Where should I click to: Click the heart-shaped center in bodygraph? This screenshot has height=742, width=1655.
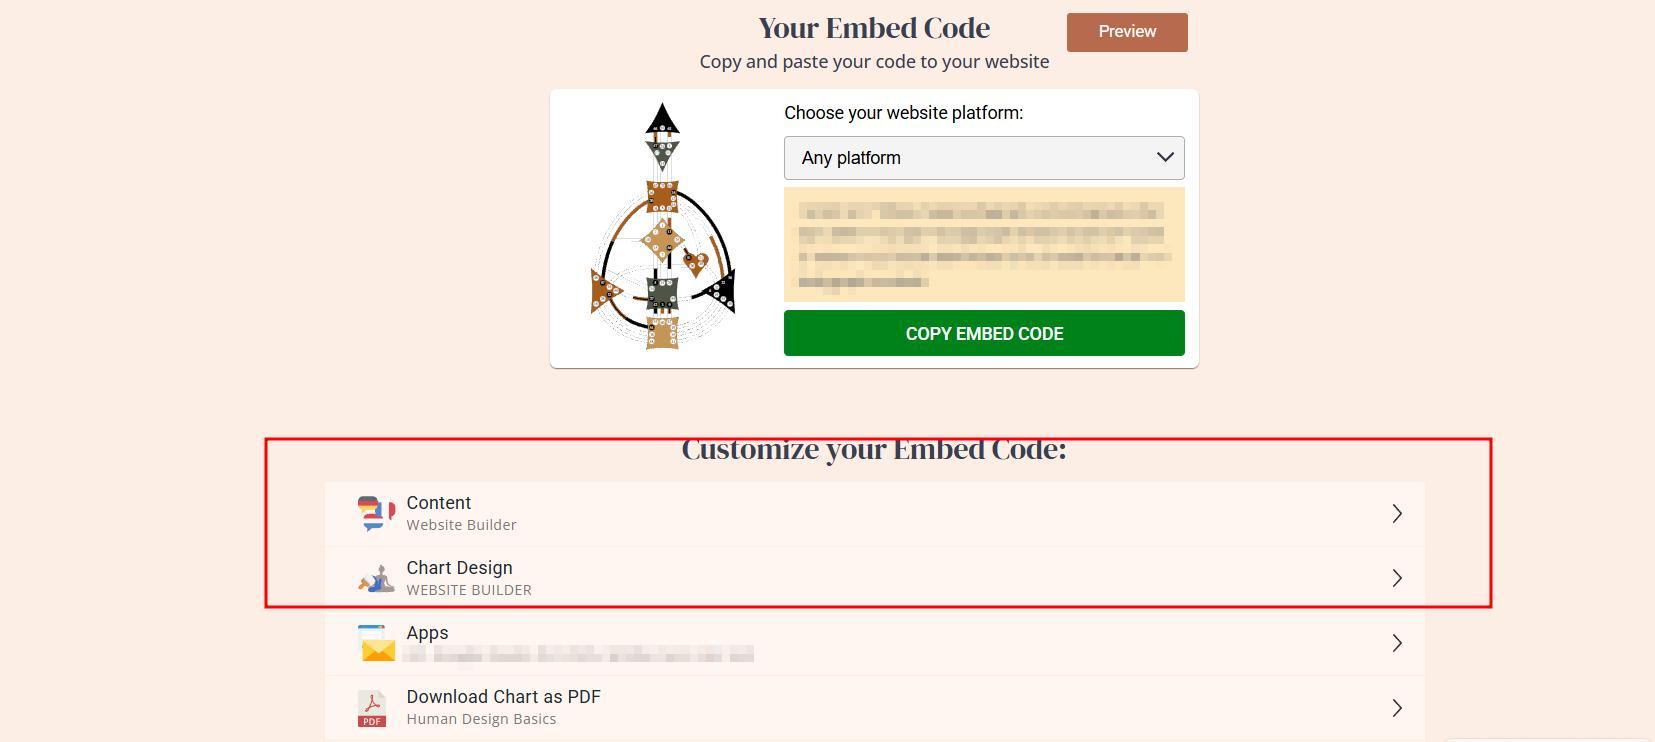pos(695,263)
